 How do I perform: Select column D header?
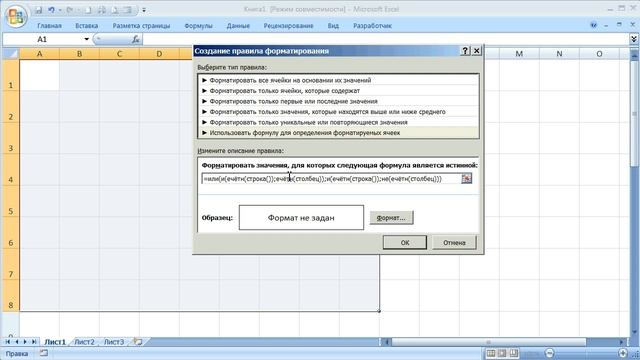click(x=159, y=53)
